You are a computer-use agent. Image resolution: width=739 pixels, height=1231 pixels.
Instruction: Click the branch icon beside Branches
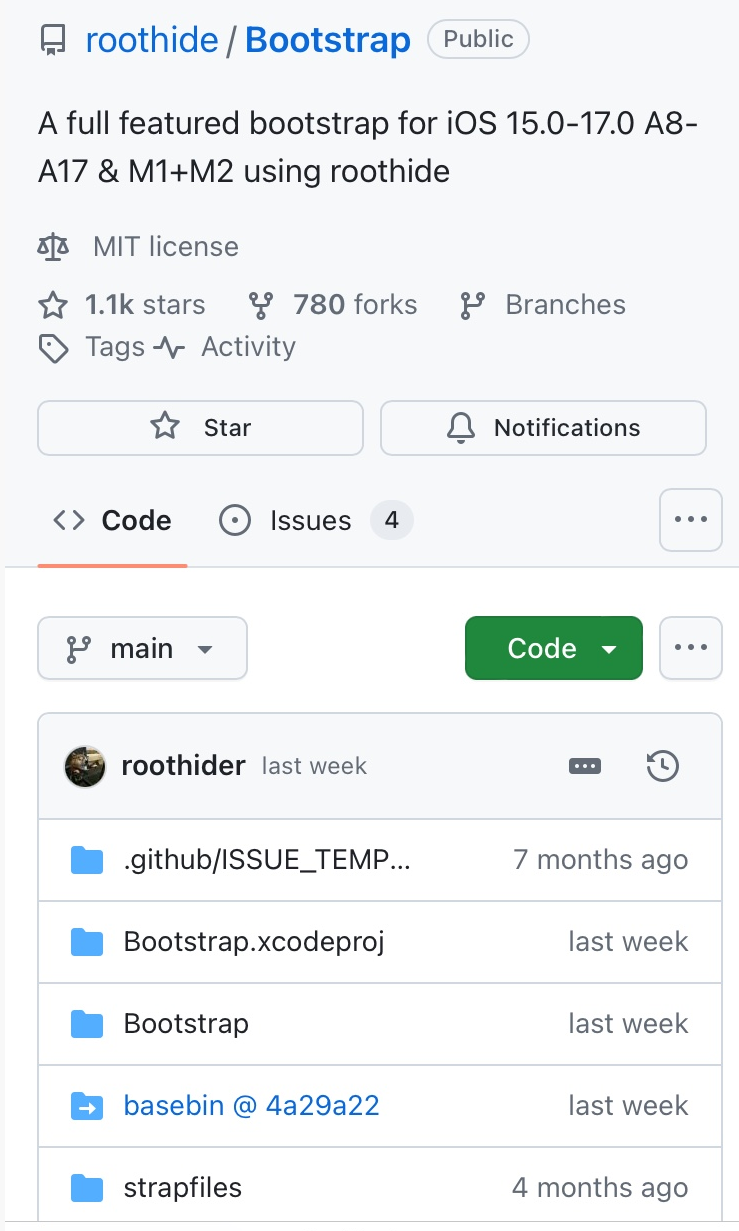pyautogui.click(x=472, y=305)
